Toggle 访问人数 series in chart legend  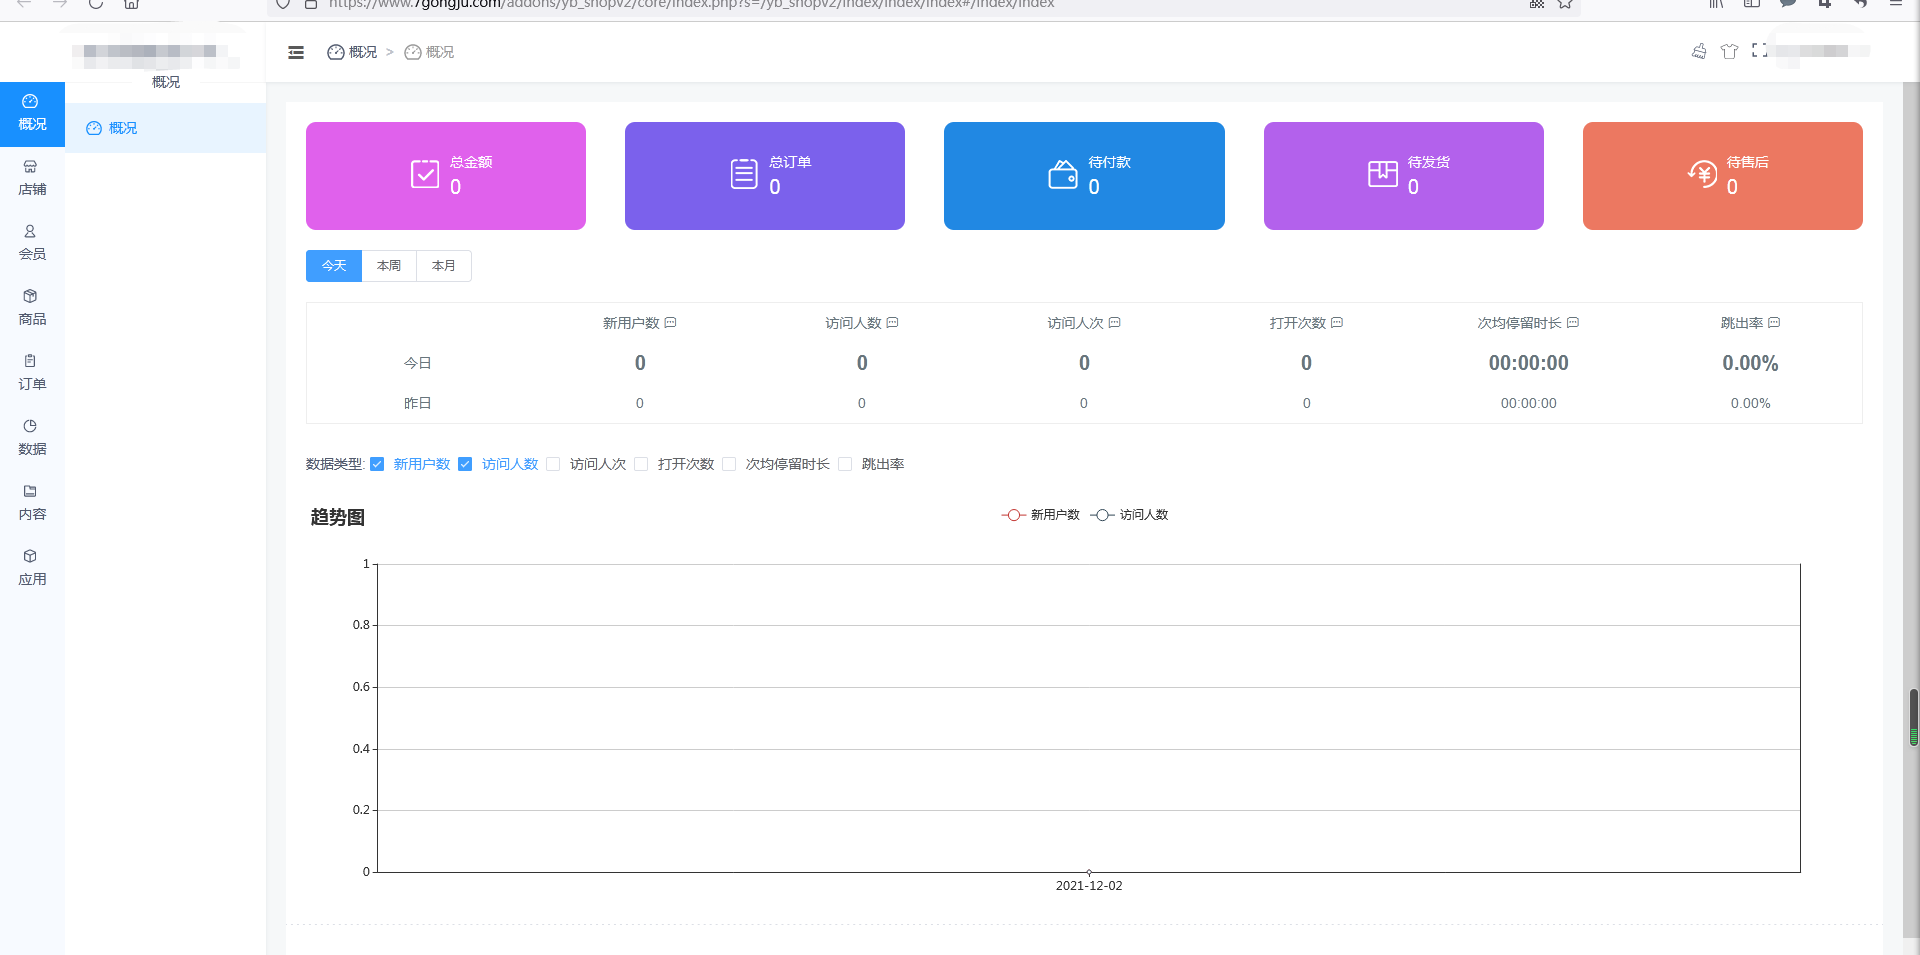pyautogui.click(x=1129, y=515)
